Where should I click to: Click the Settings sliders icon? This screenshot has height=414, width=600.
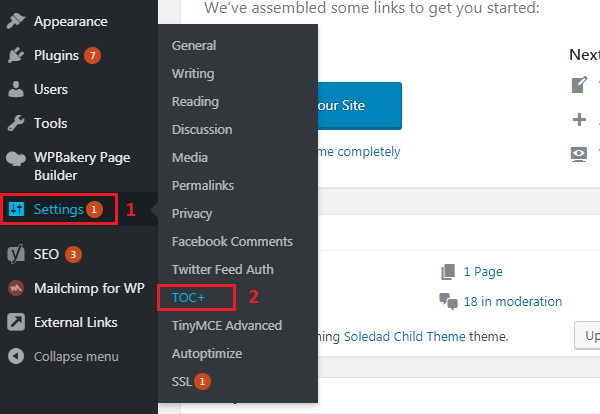[16, 209]
